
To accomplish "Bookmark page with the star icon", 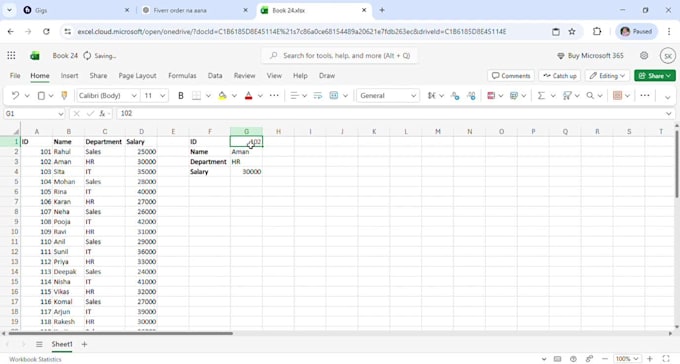I will 572,32.
